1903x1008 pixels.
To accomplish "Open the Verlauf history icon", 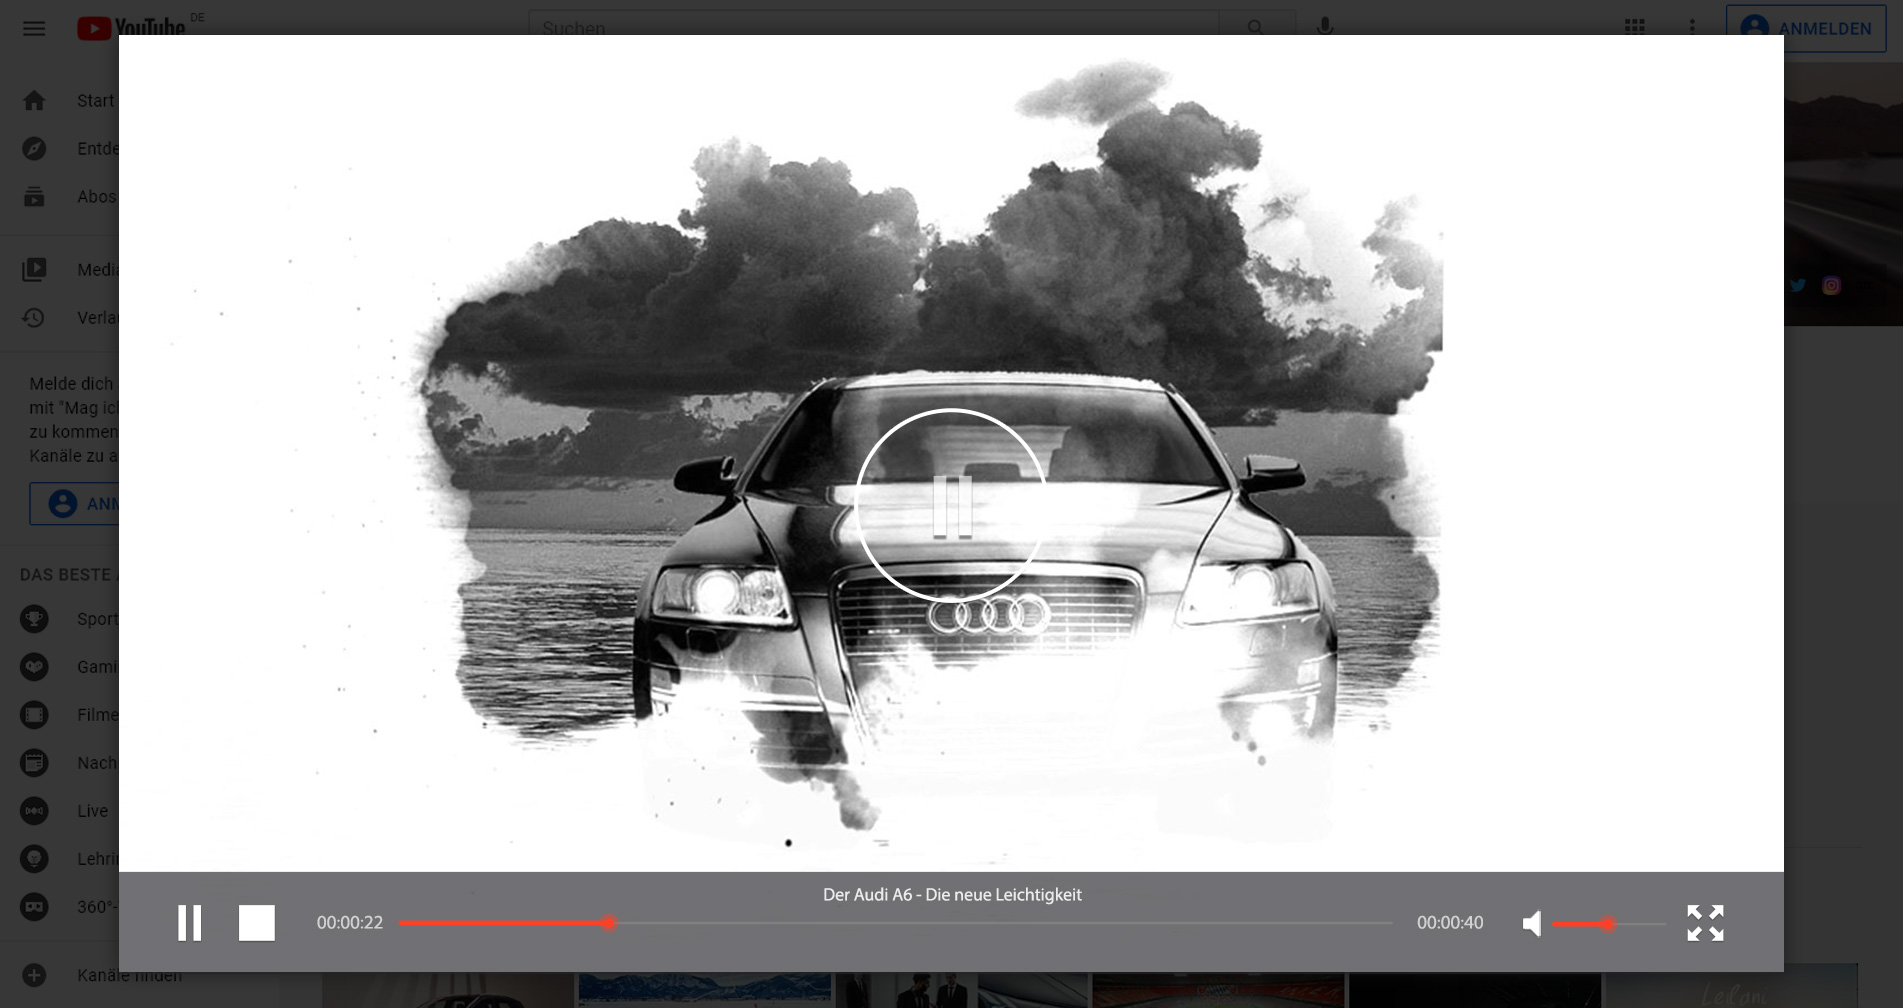I will [34, 318].
